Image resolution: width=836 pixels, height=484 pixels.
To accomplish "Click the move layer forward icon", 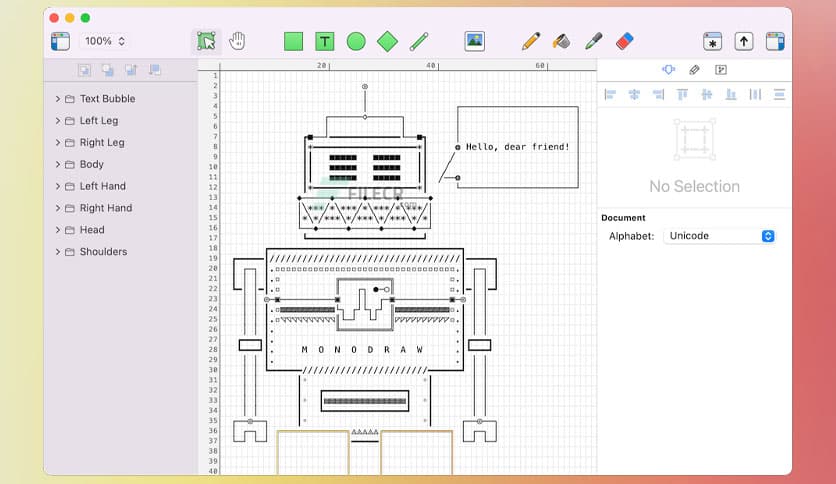I will pos(131,70).
